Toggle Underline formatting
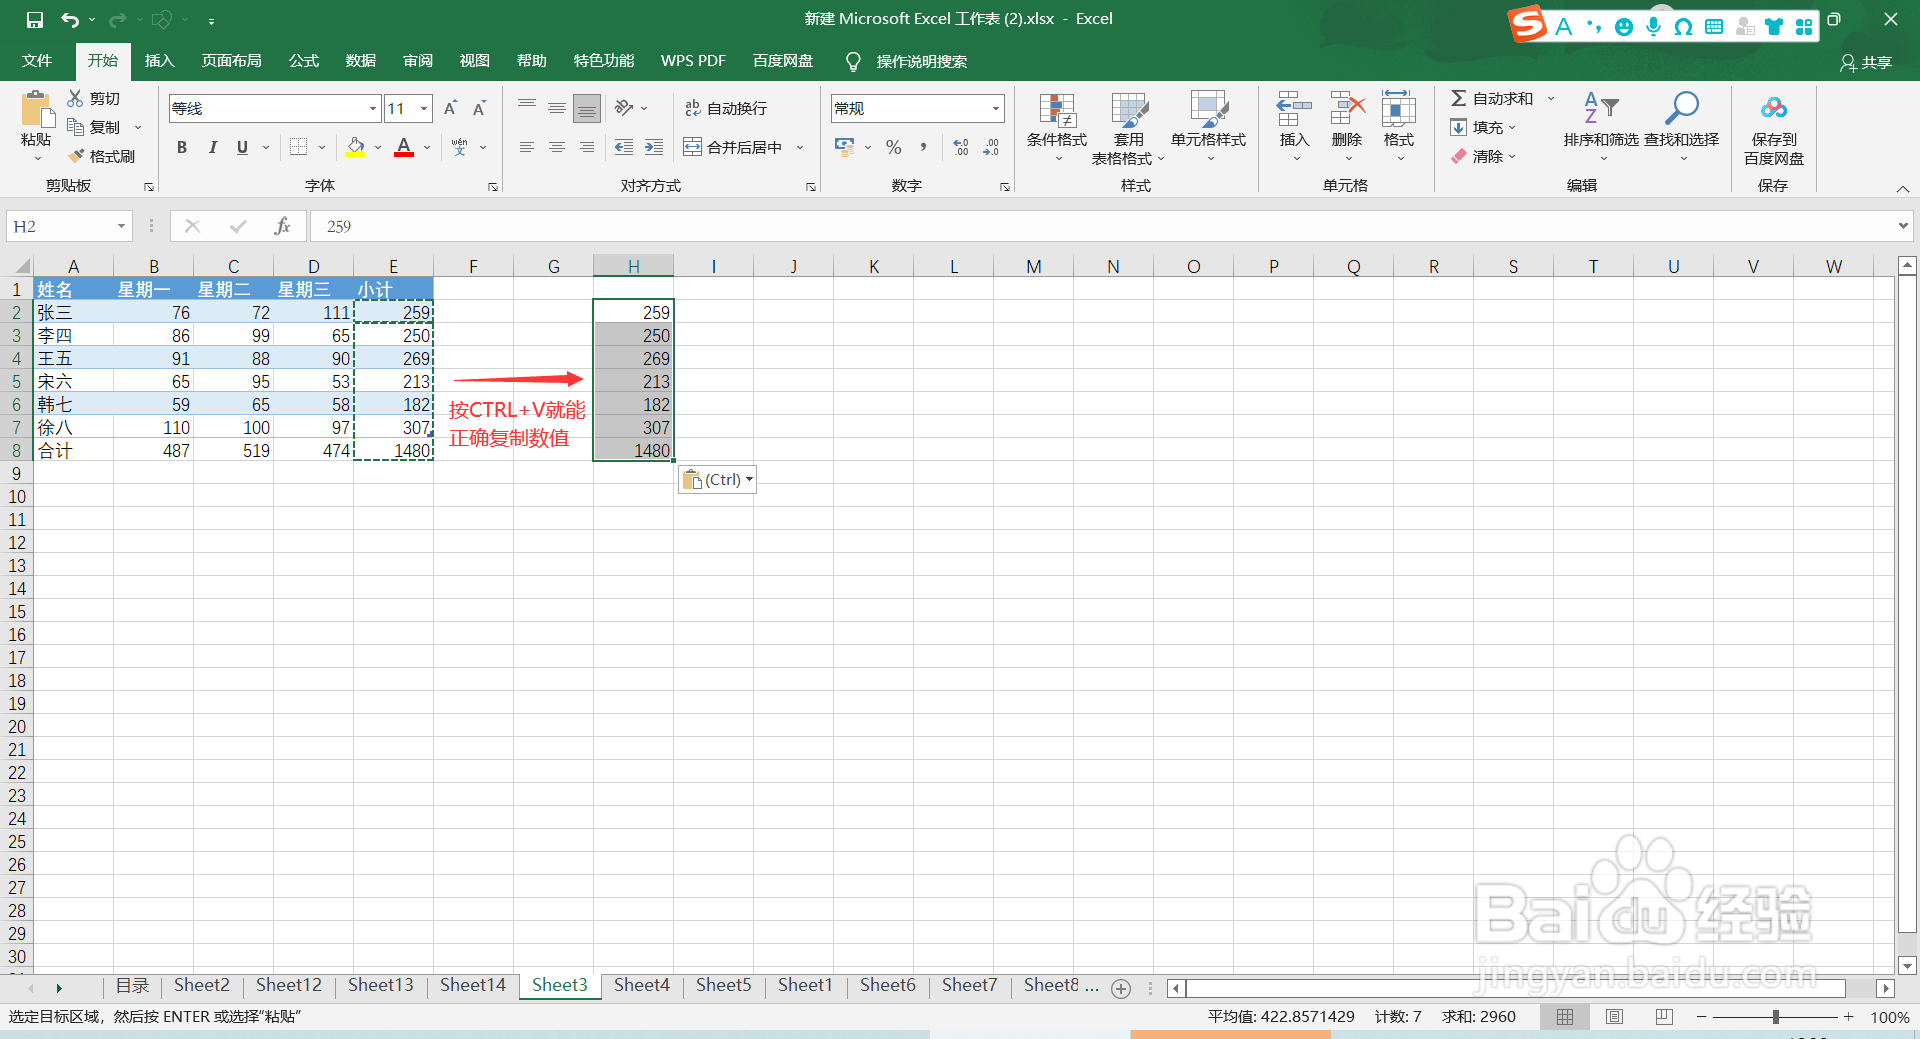The width and height of the screenshot is (1920, 1039). point(242,147)
